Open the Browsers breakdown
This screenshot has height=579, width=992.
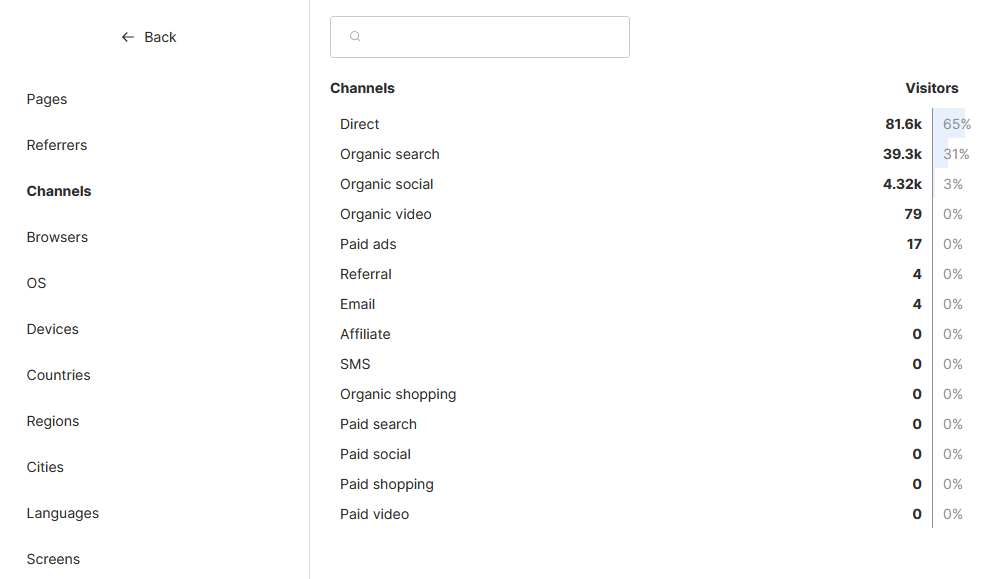[57, 237]
